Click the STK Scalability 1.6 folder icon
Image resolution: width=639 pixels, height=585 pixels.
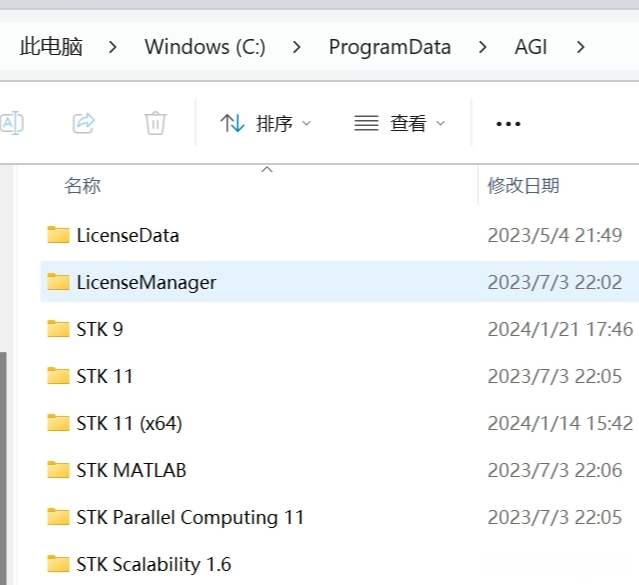pyautogui.click(x=58, y=564)
